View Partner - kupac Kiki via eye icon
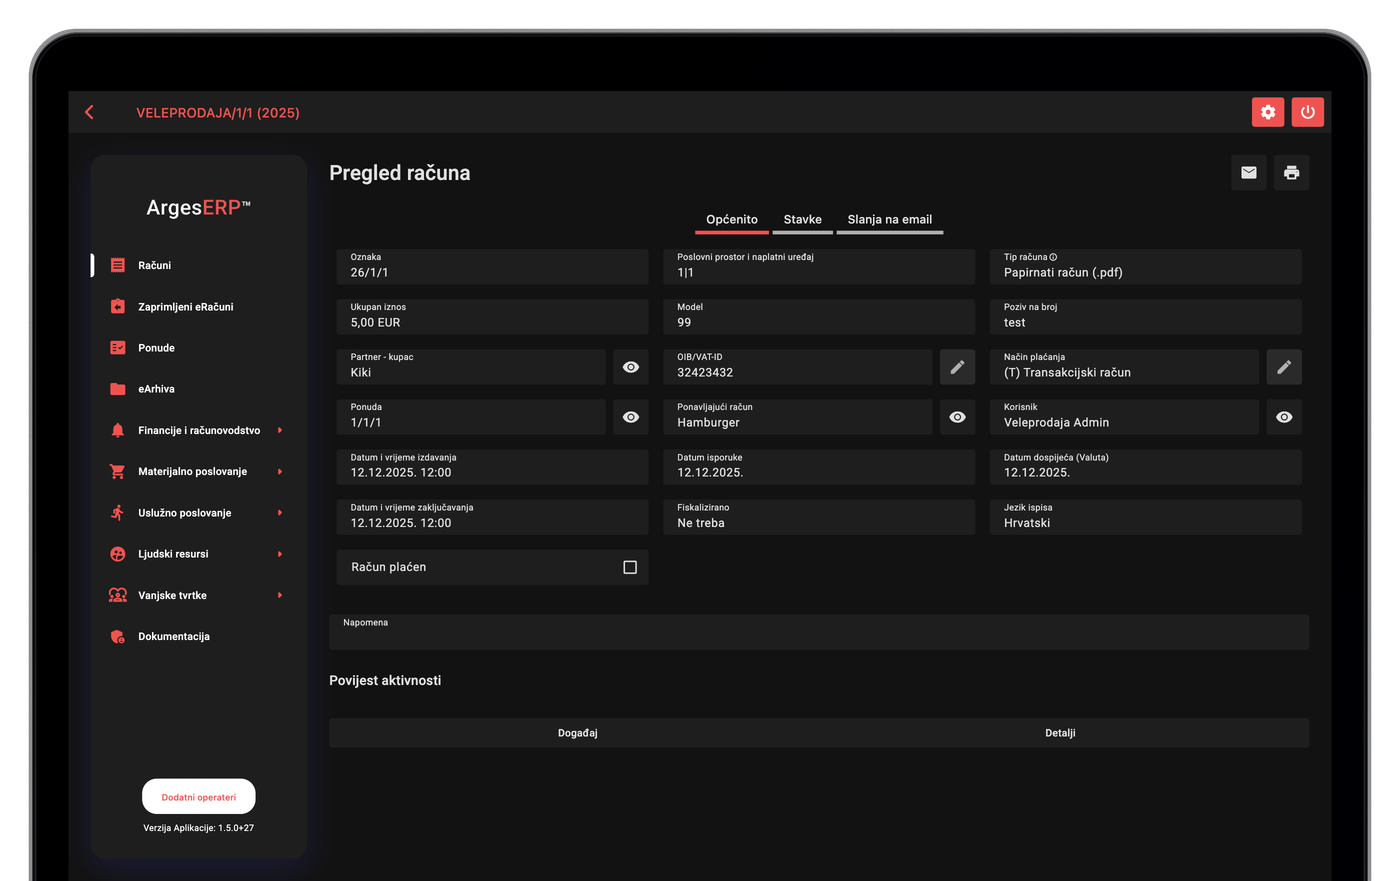Screen dimensions: 1400x881 tap(631, 367)
